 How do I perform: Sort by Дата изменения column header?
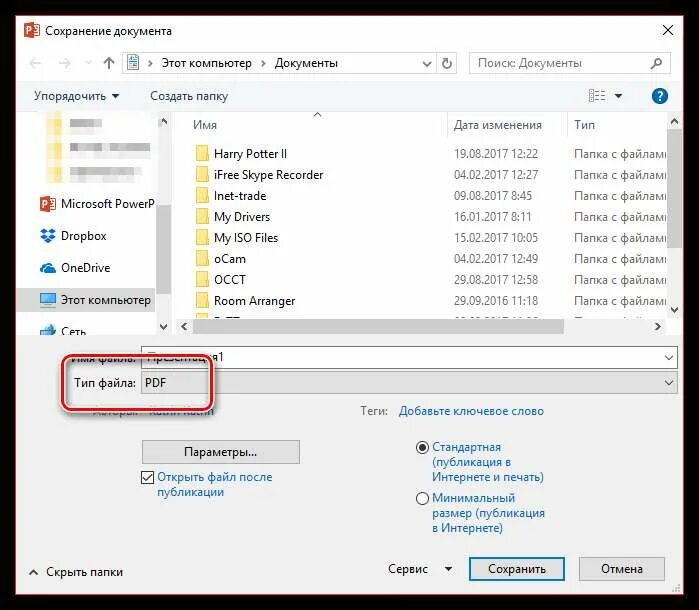pos(498,125)
